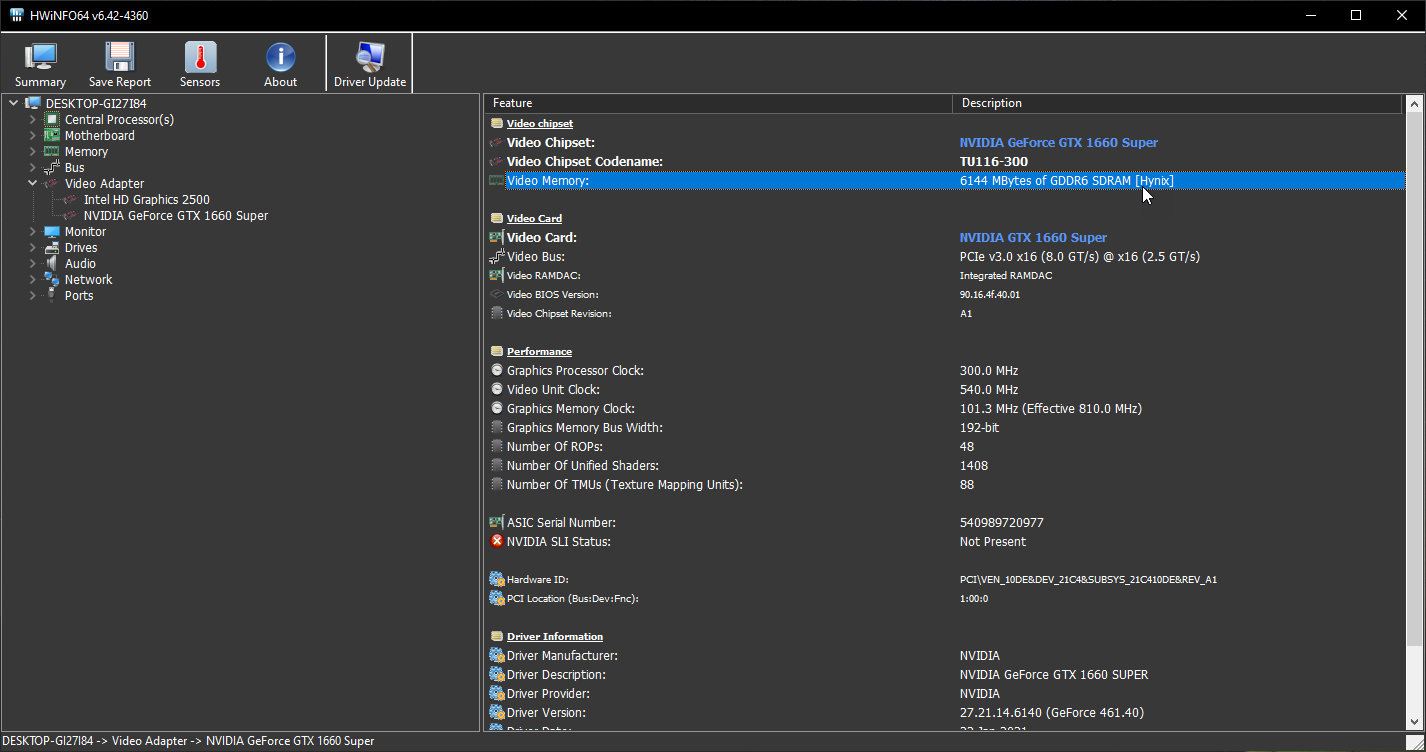
Task: Click the Graphics Processor Clock icon
Action: (x=497, y=371)
